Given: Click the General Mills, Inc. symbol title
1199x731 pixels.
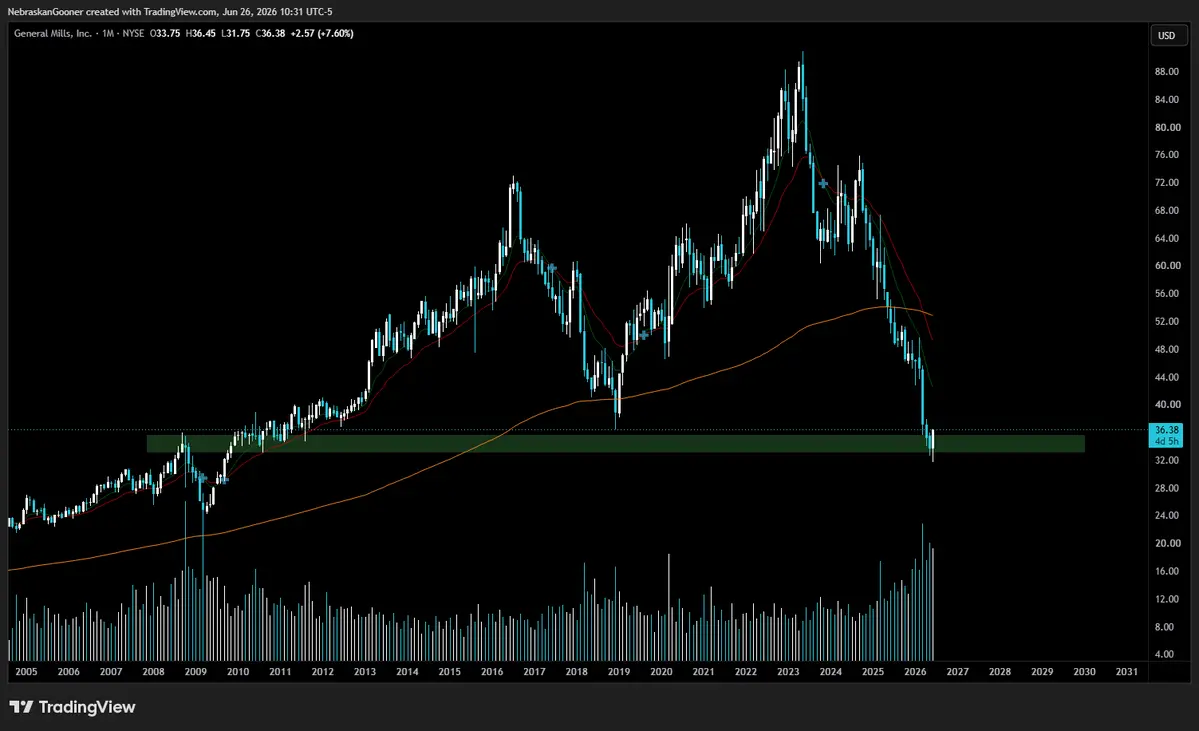Looking at the screenshot, I should pyautogui.click(x=53, y=34).
